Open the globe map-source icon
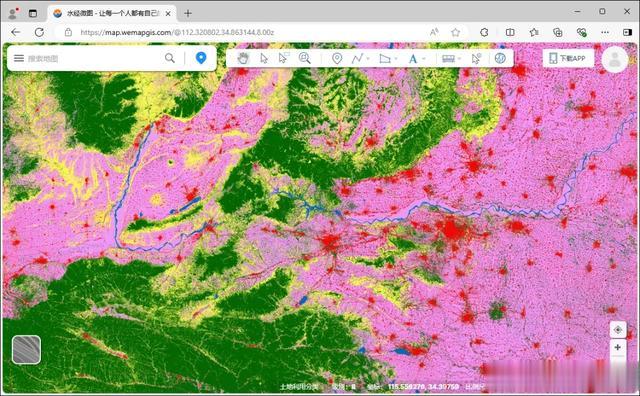 click(500, 58)
